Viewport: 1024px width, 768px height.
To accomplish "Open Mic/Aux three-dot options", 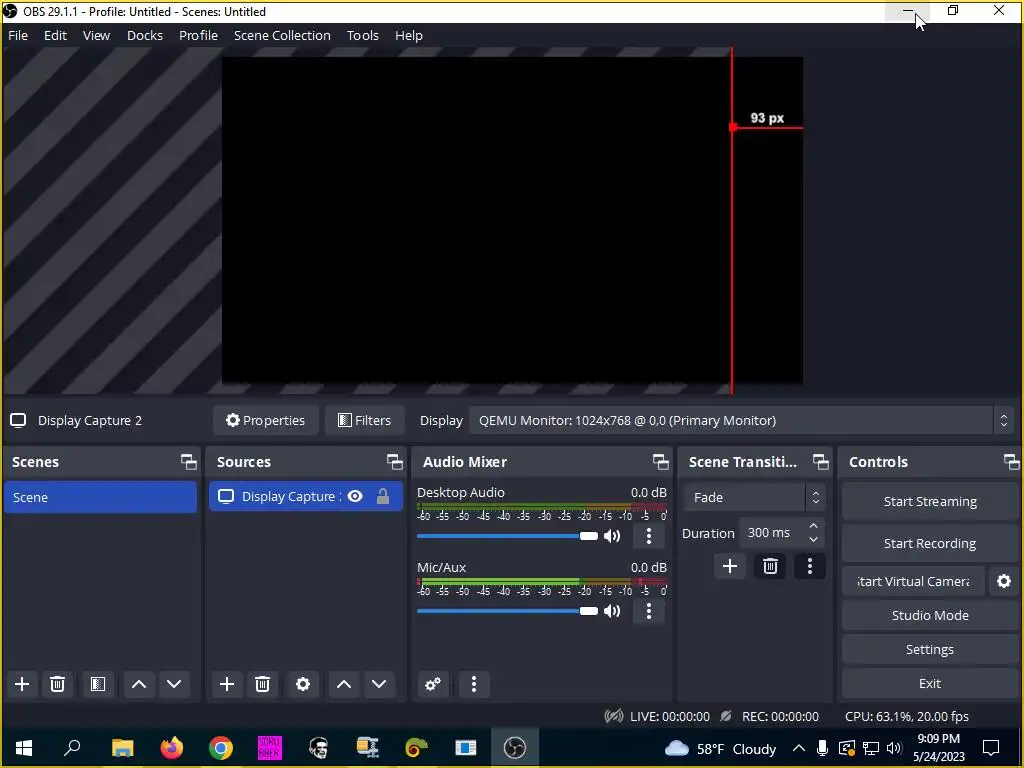I will 648,611.
